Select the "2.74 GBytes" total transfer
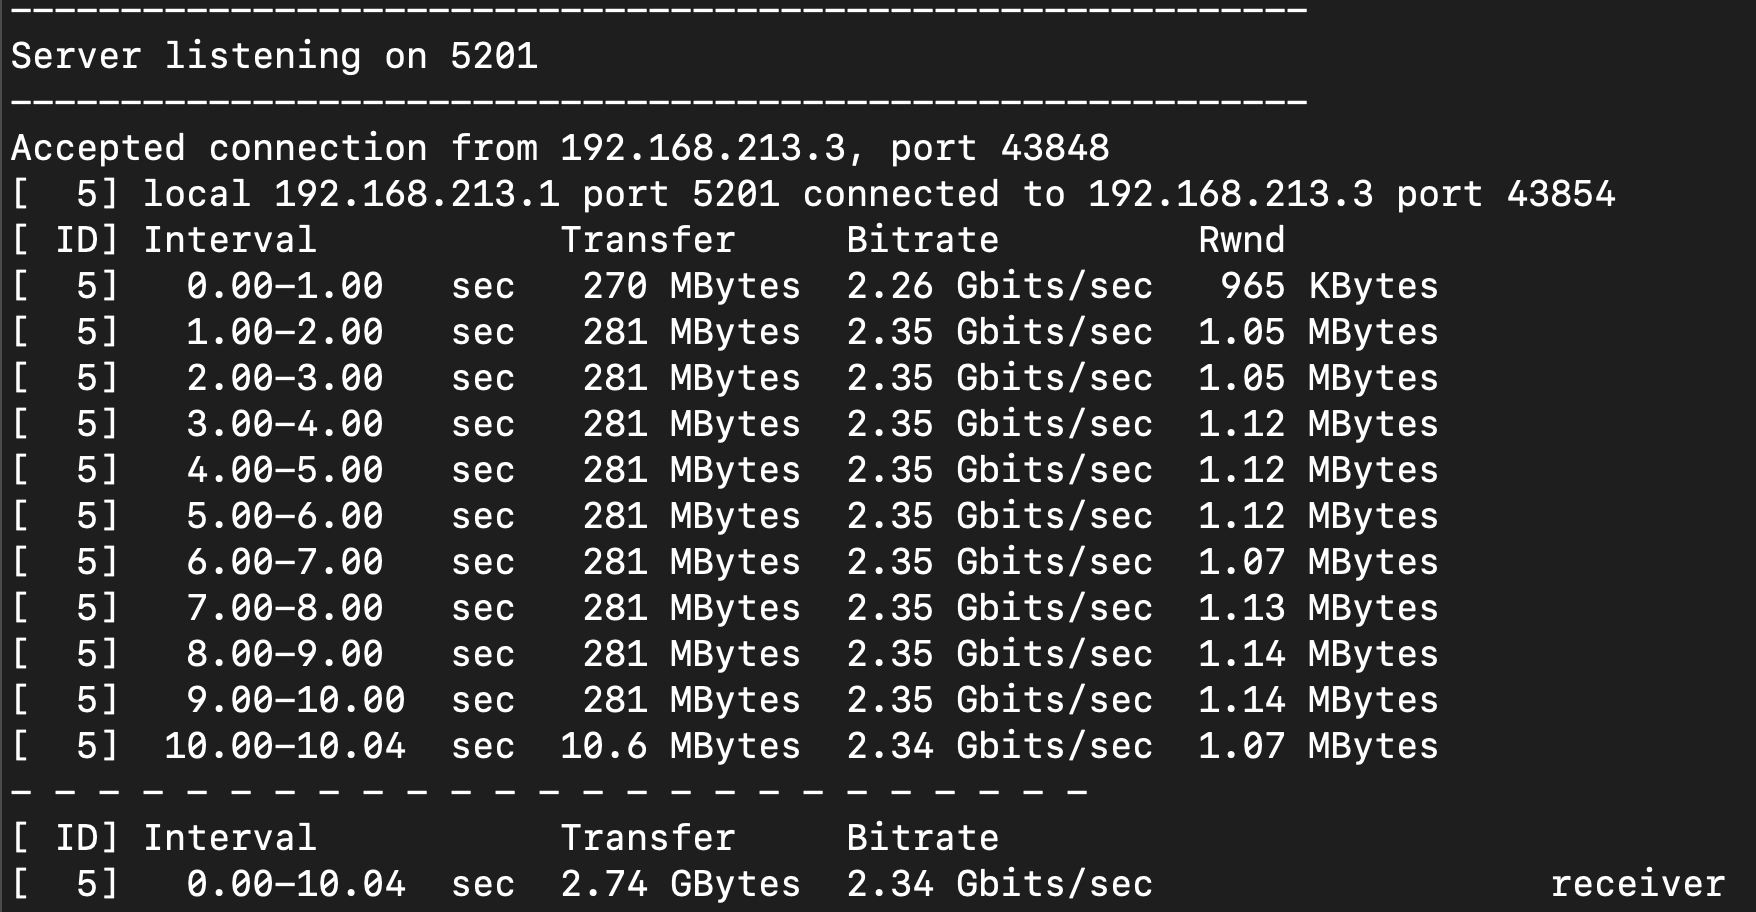 (680, 884)
